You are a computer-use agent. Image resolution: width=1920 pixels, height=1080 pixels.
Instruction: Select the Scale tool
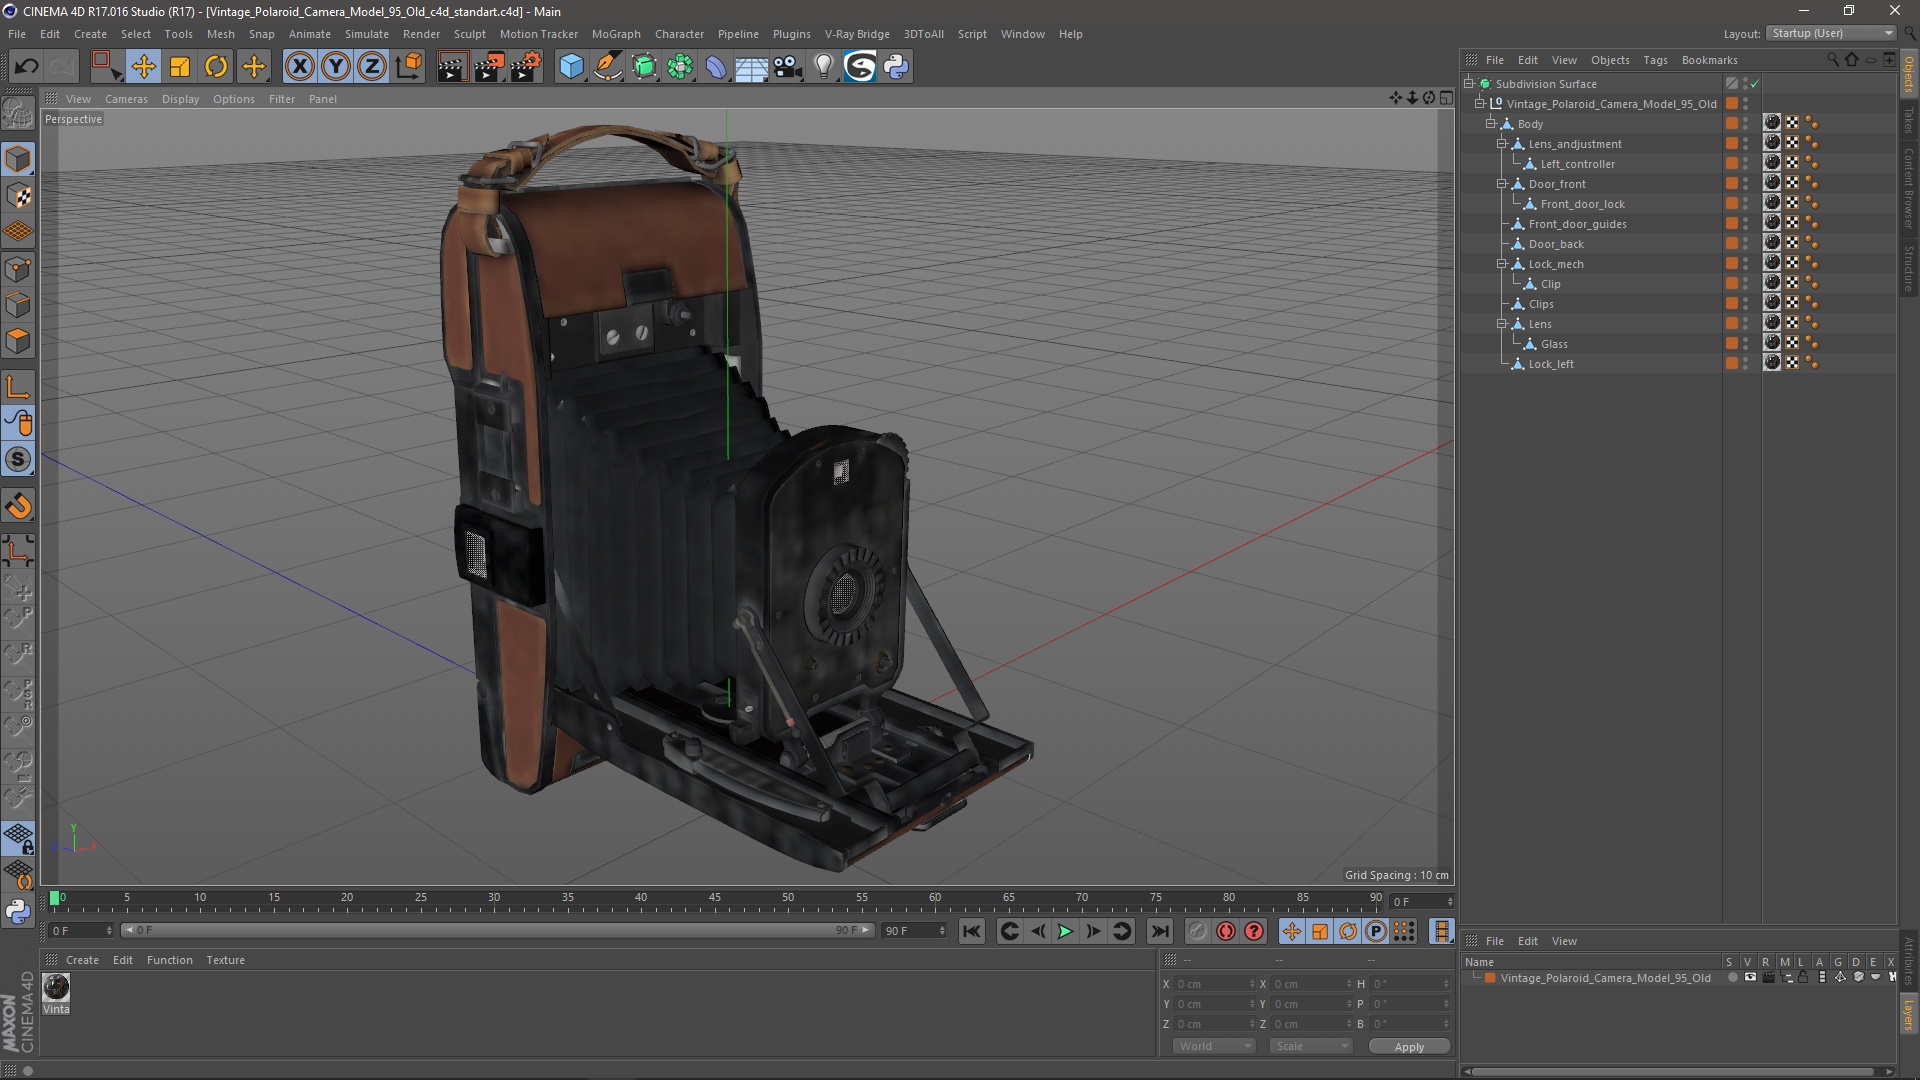pos(180,67)
